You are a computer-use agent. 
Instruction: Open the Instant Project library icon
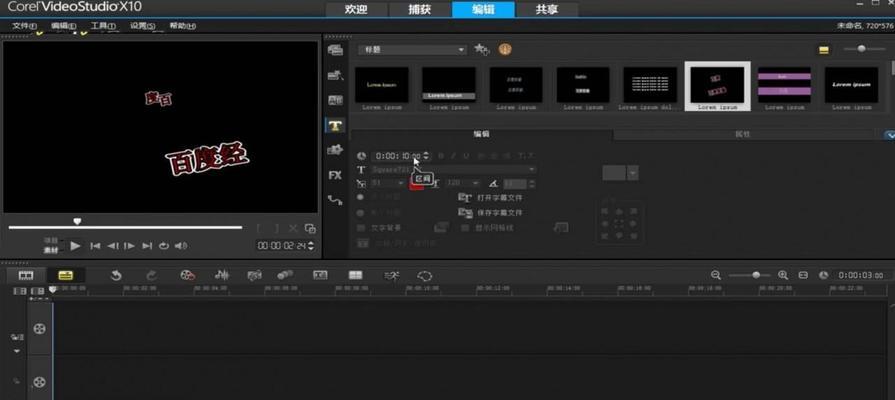(335, 75)
